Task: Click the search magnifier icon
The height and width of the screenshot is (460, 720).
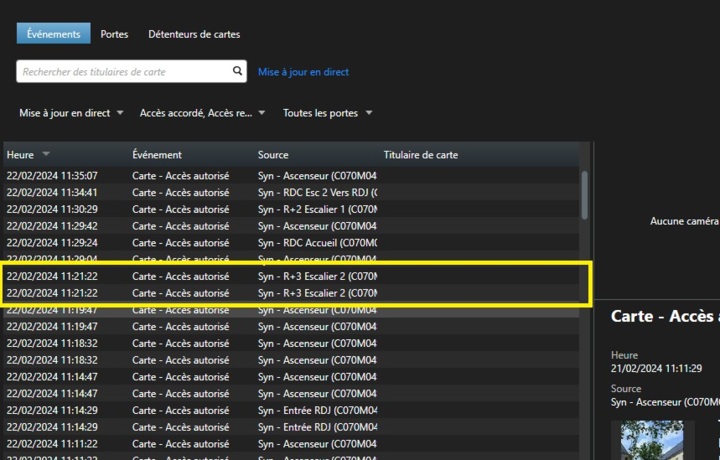Action: [237, 71]
